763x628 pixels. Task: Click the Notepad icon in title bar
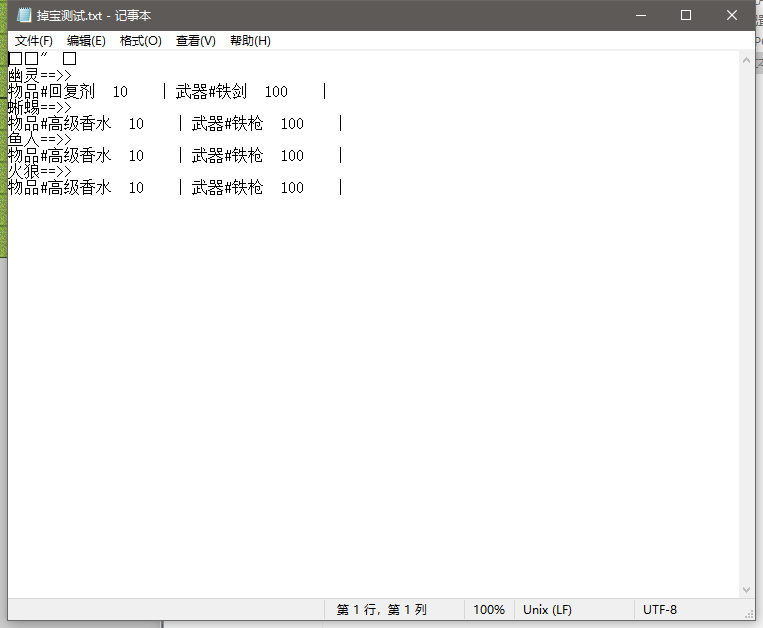(24, 15)
